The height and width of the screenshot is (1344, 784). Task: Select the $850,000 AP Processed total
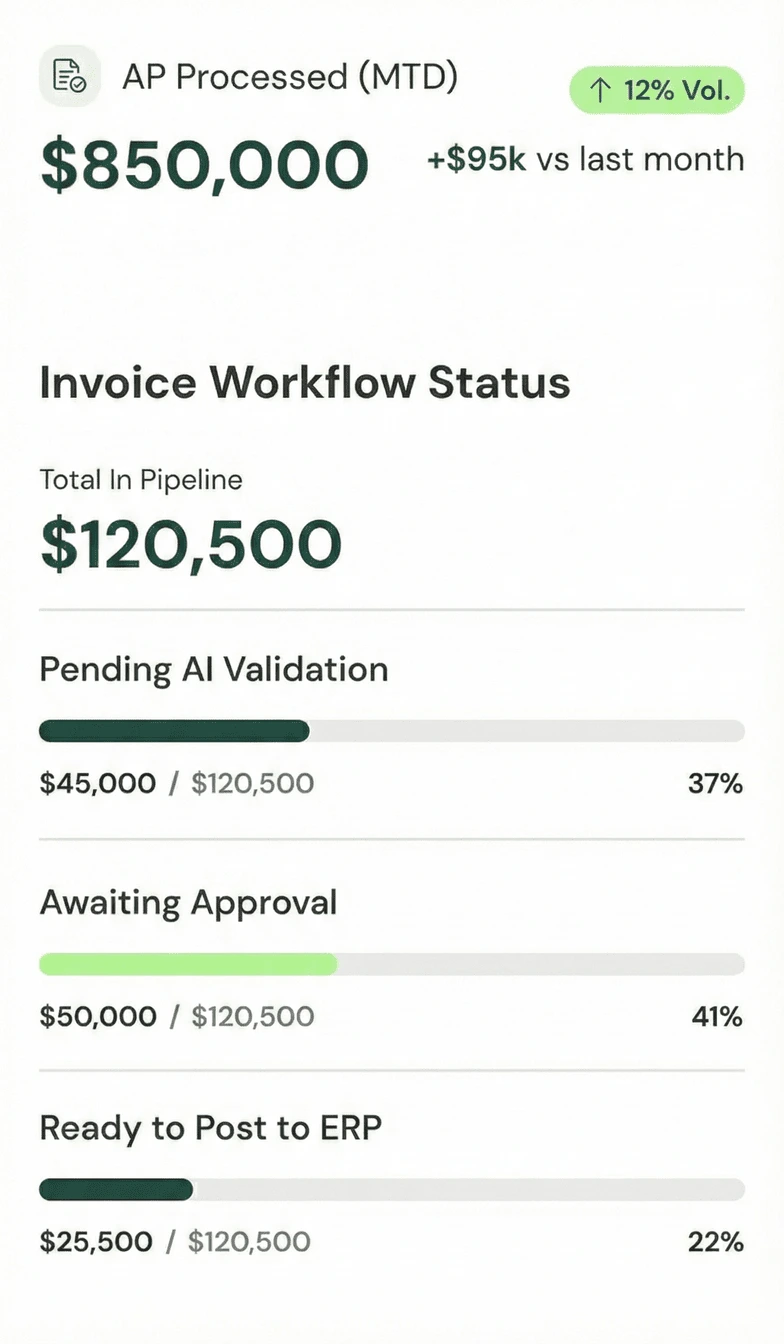204,164
